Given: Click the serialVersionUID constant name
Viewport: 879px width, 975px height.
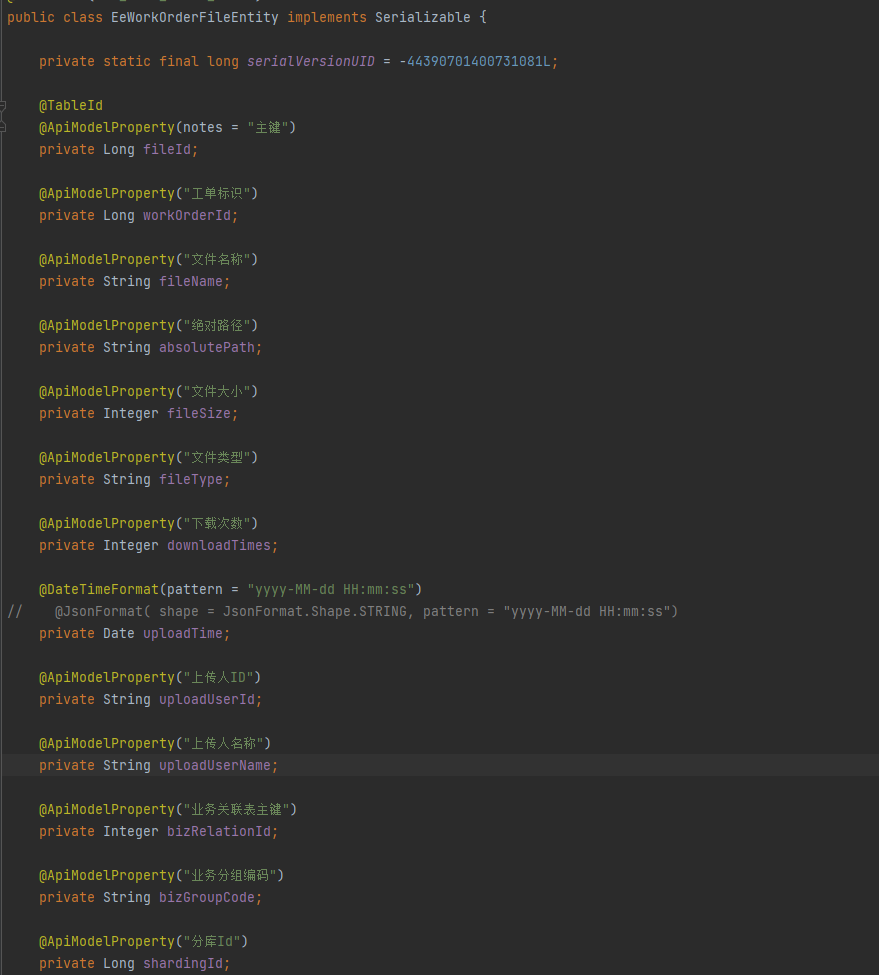Looking at the screenshot, I should [311, 62].
